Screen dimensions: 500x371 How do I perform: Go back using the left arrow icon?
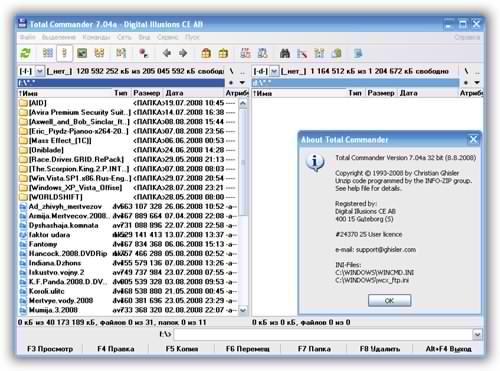[166, 53]
